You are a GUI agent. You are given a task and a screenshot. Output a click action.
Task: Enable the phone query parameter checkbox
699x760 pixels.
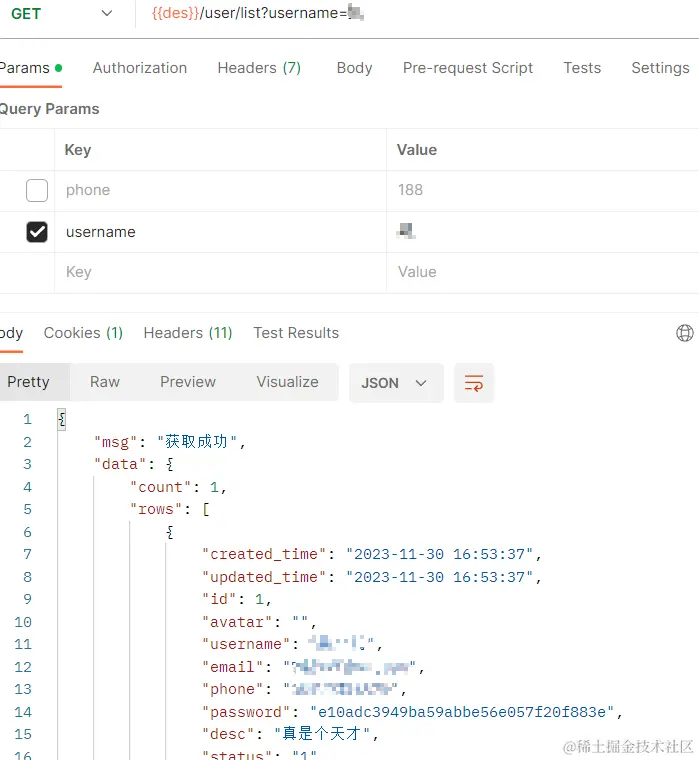coord(37,190)
